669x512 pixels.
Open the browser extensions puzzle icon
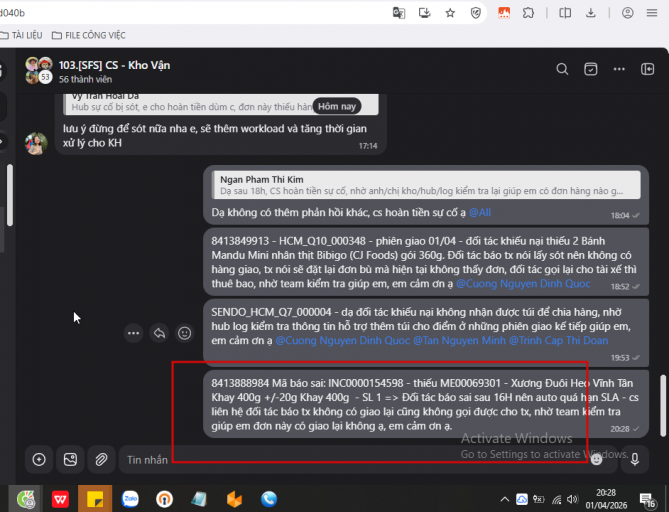coord(528,13)
